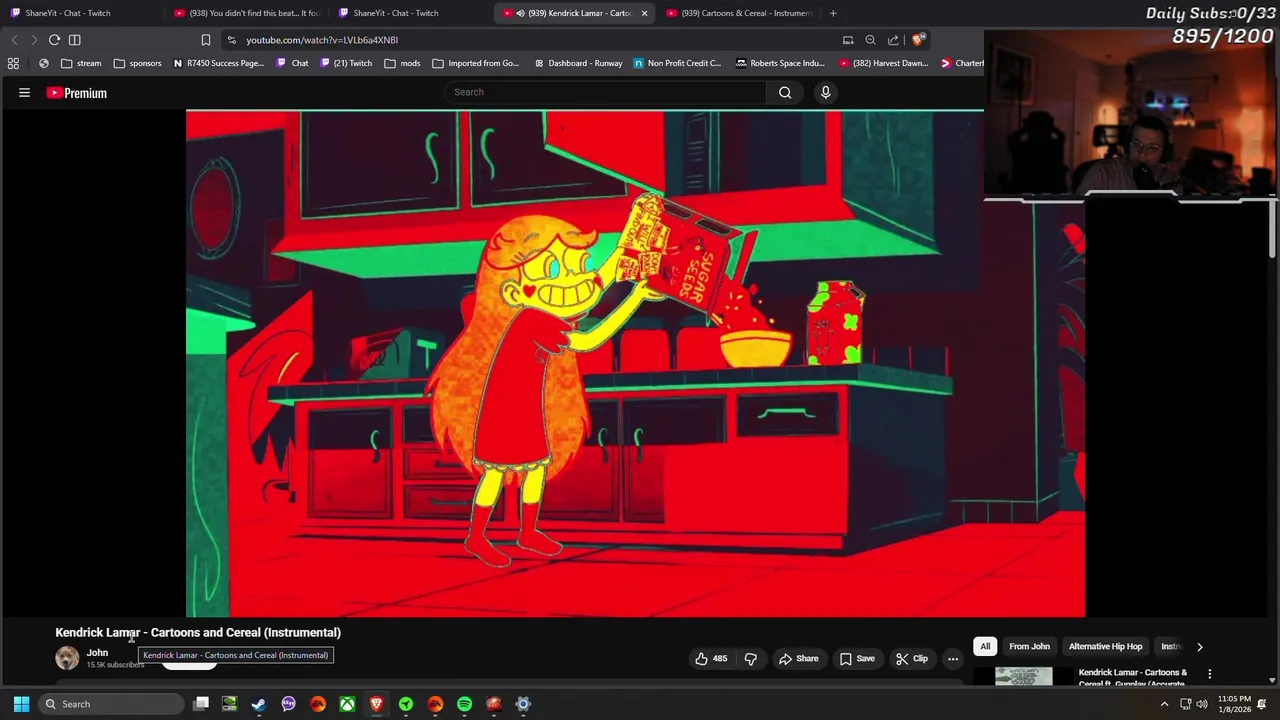Select the All filter chip

point(985,646)
